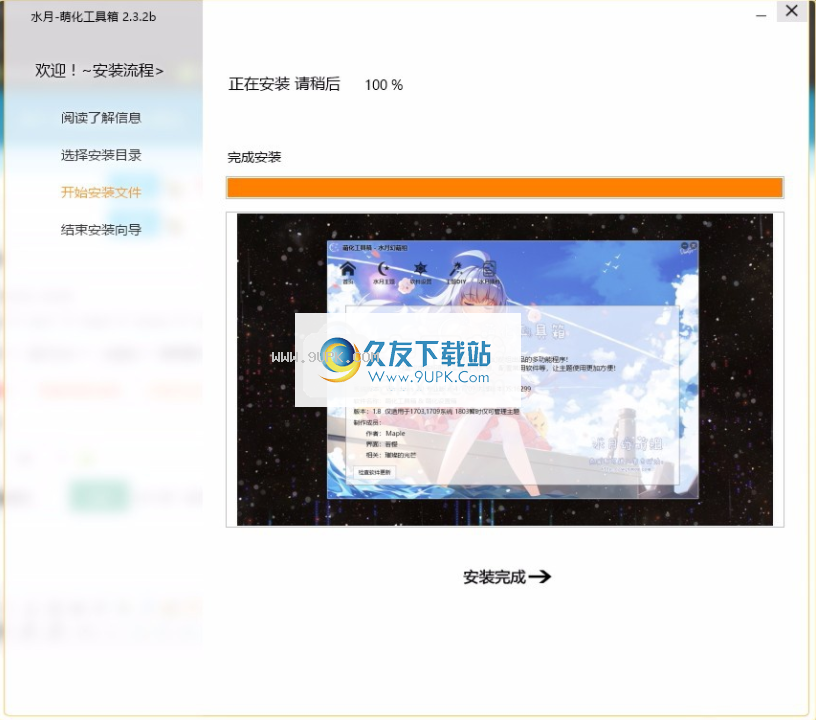This screenshot has height=720, width=816.
Task: Click the preview screenshot thumbnail
Action: pos(505,369)
